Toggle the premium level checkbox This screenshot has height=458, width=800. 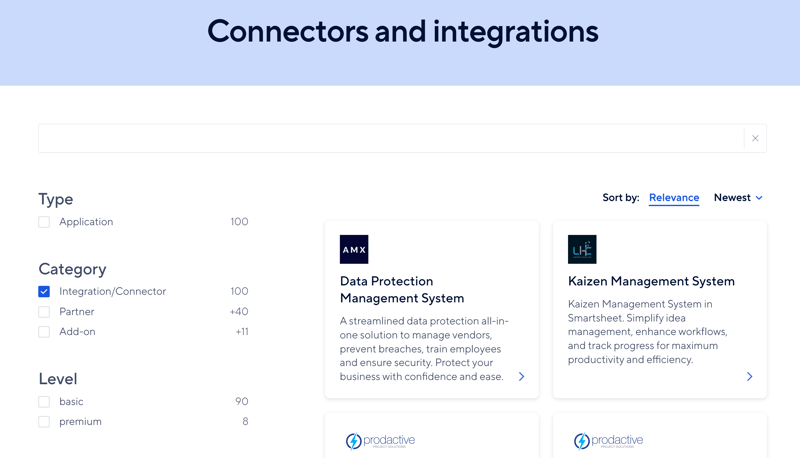[x=44, y=422]
